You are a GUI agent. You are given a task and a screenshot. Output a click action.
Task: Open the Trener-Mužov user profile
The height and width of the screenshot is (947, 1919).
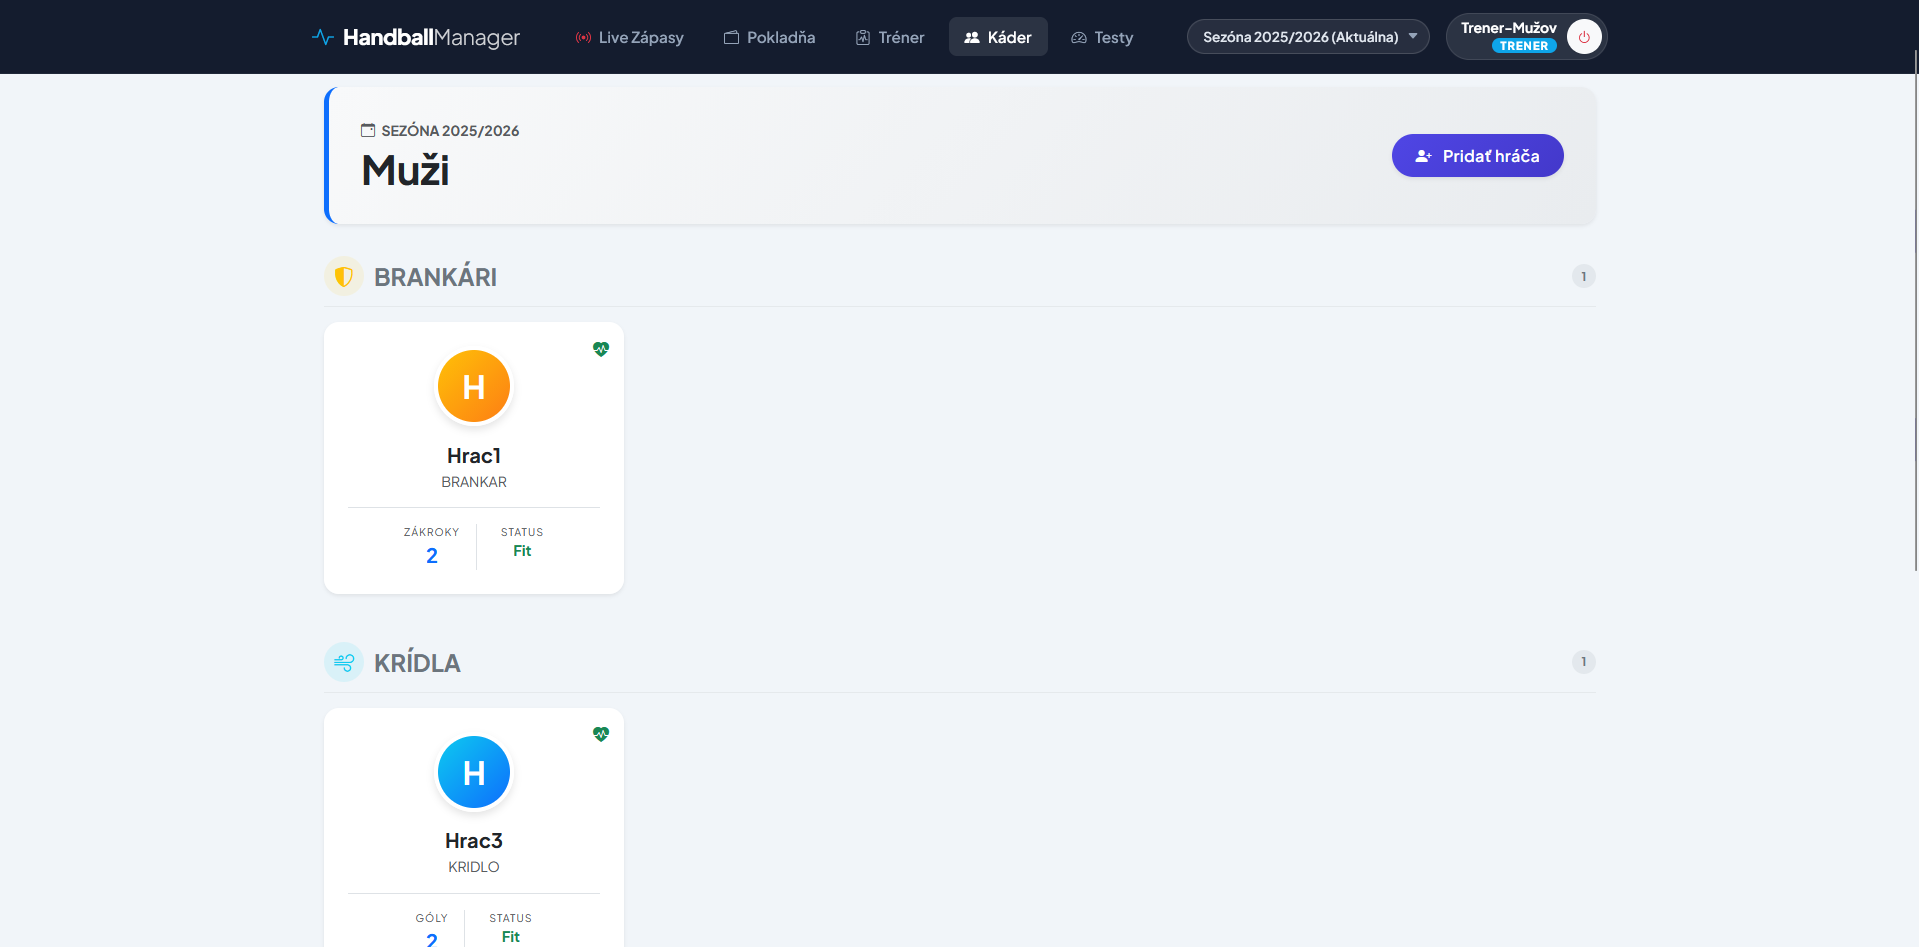tap(1508, 36)
